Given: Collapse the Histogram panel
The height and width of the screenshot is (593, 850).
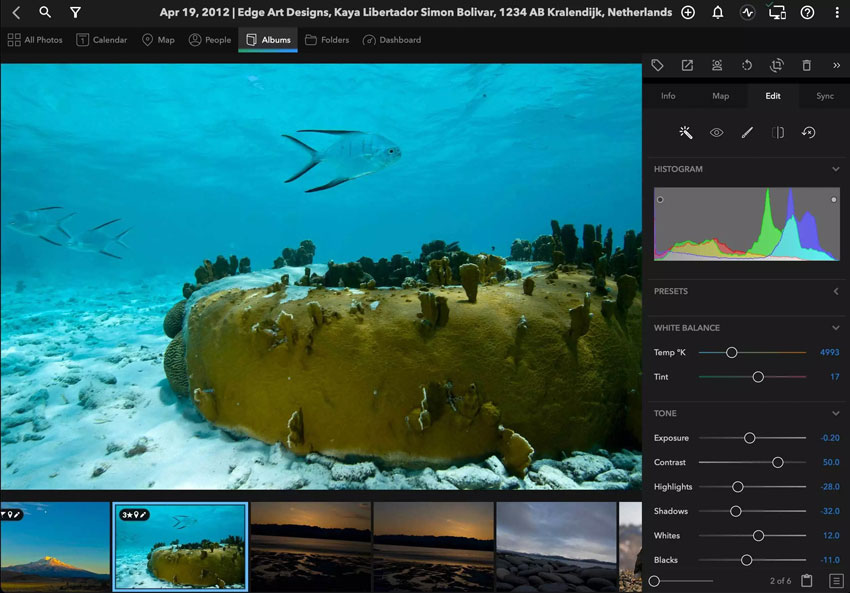Looking at the screenshot, I should [836, 169].
